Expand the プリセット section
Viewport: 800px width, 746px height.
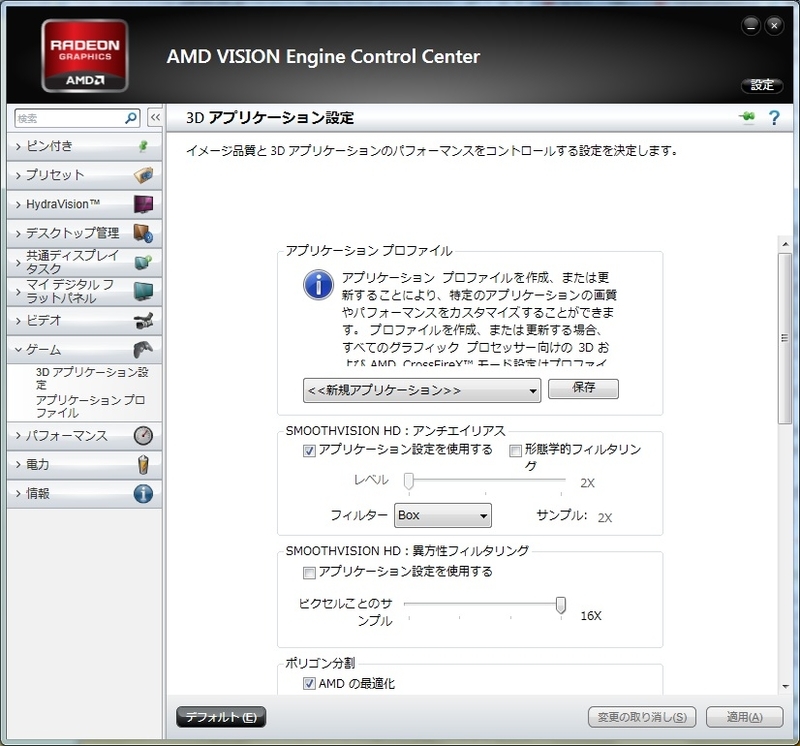(84, 175)
